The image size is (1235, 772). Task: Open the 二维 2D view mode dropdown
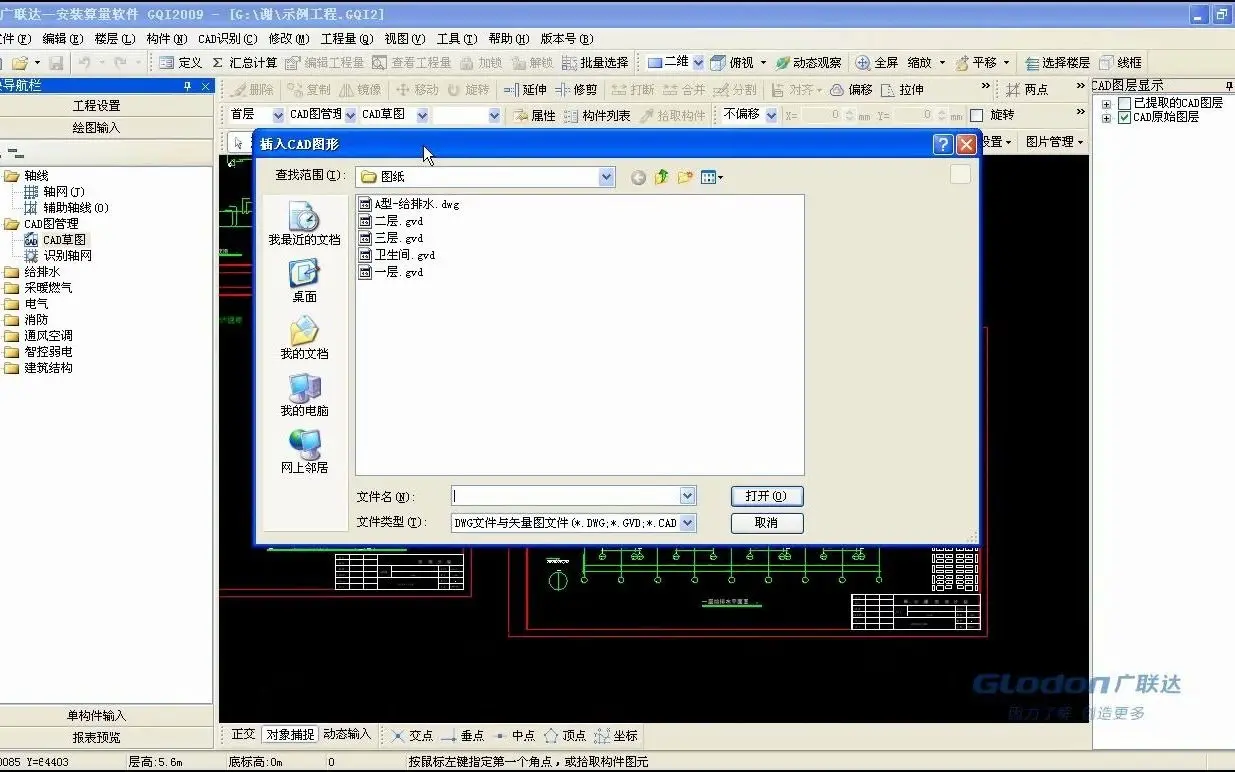(699, 62)
